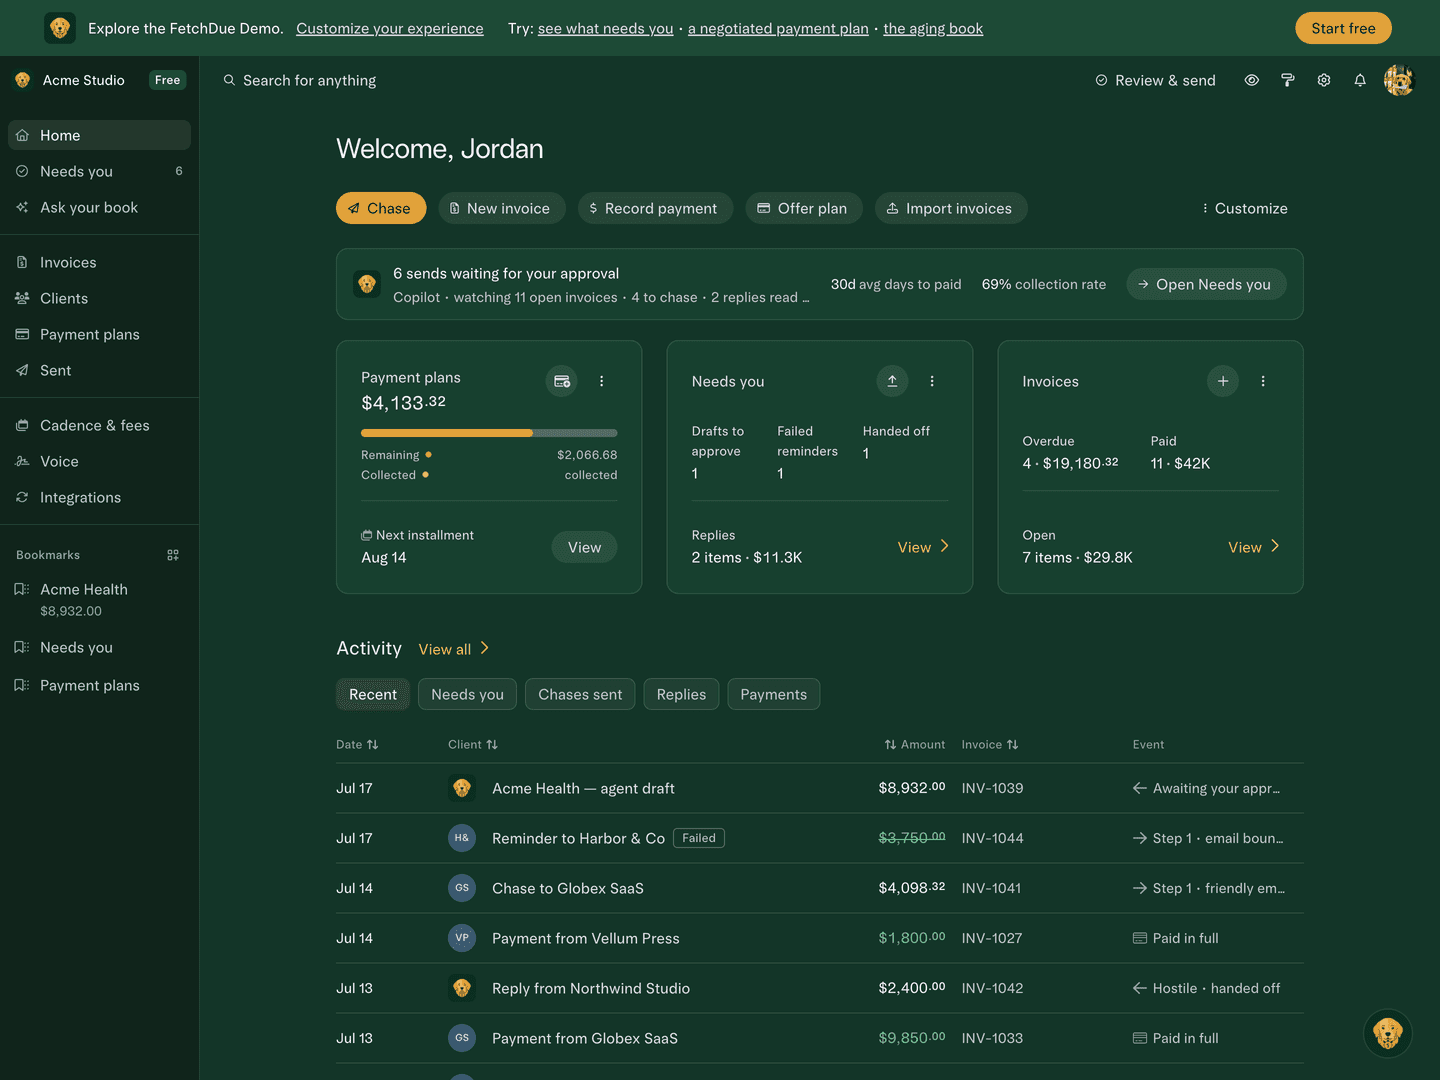Open notifications bell icon
Screen dimensions: 1440x1080
[x=1360, y=80]
